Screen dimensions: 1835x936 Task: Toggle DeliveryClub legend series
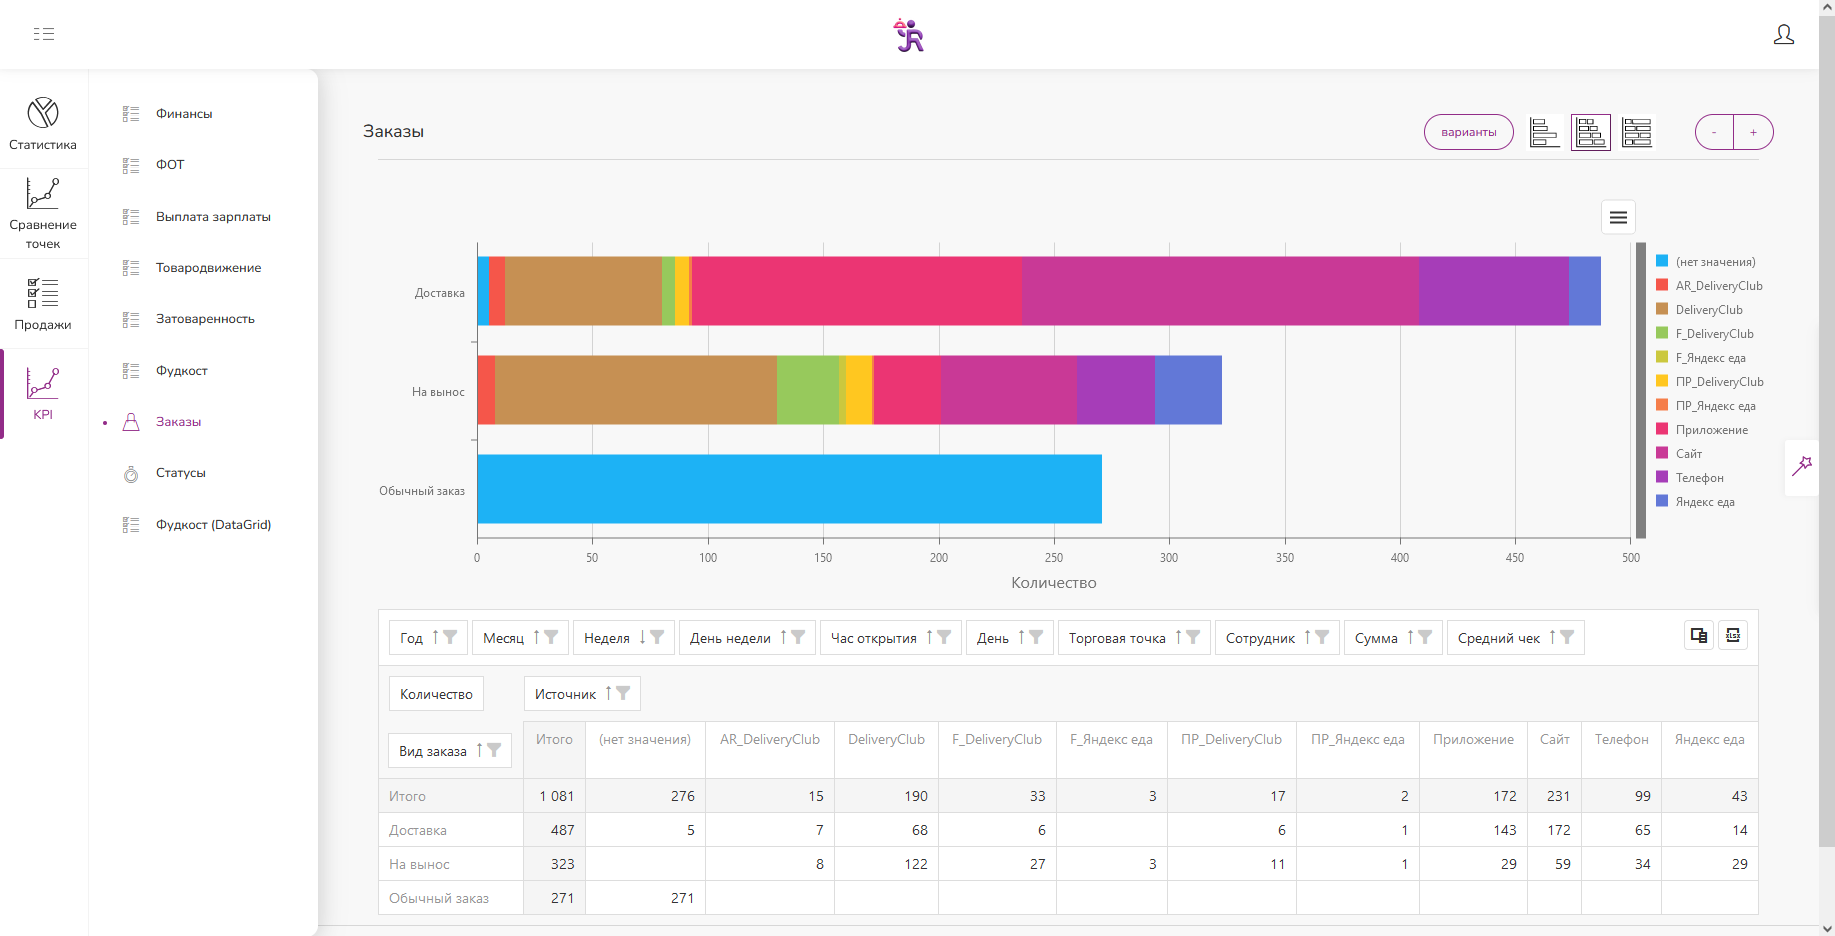[x=1699, y=310]
